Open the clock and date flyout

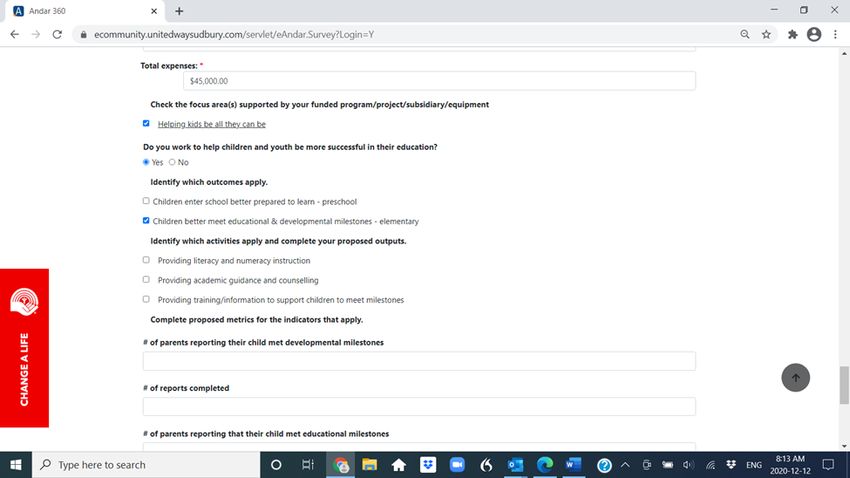790,464
